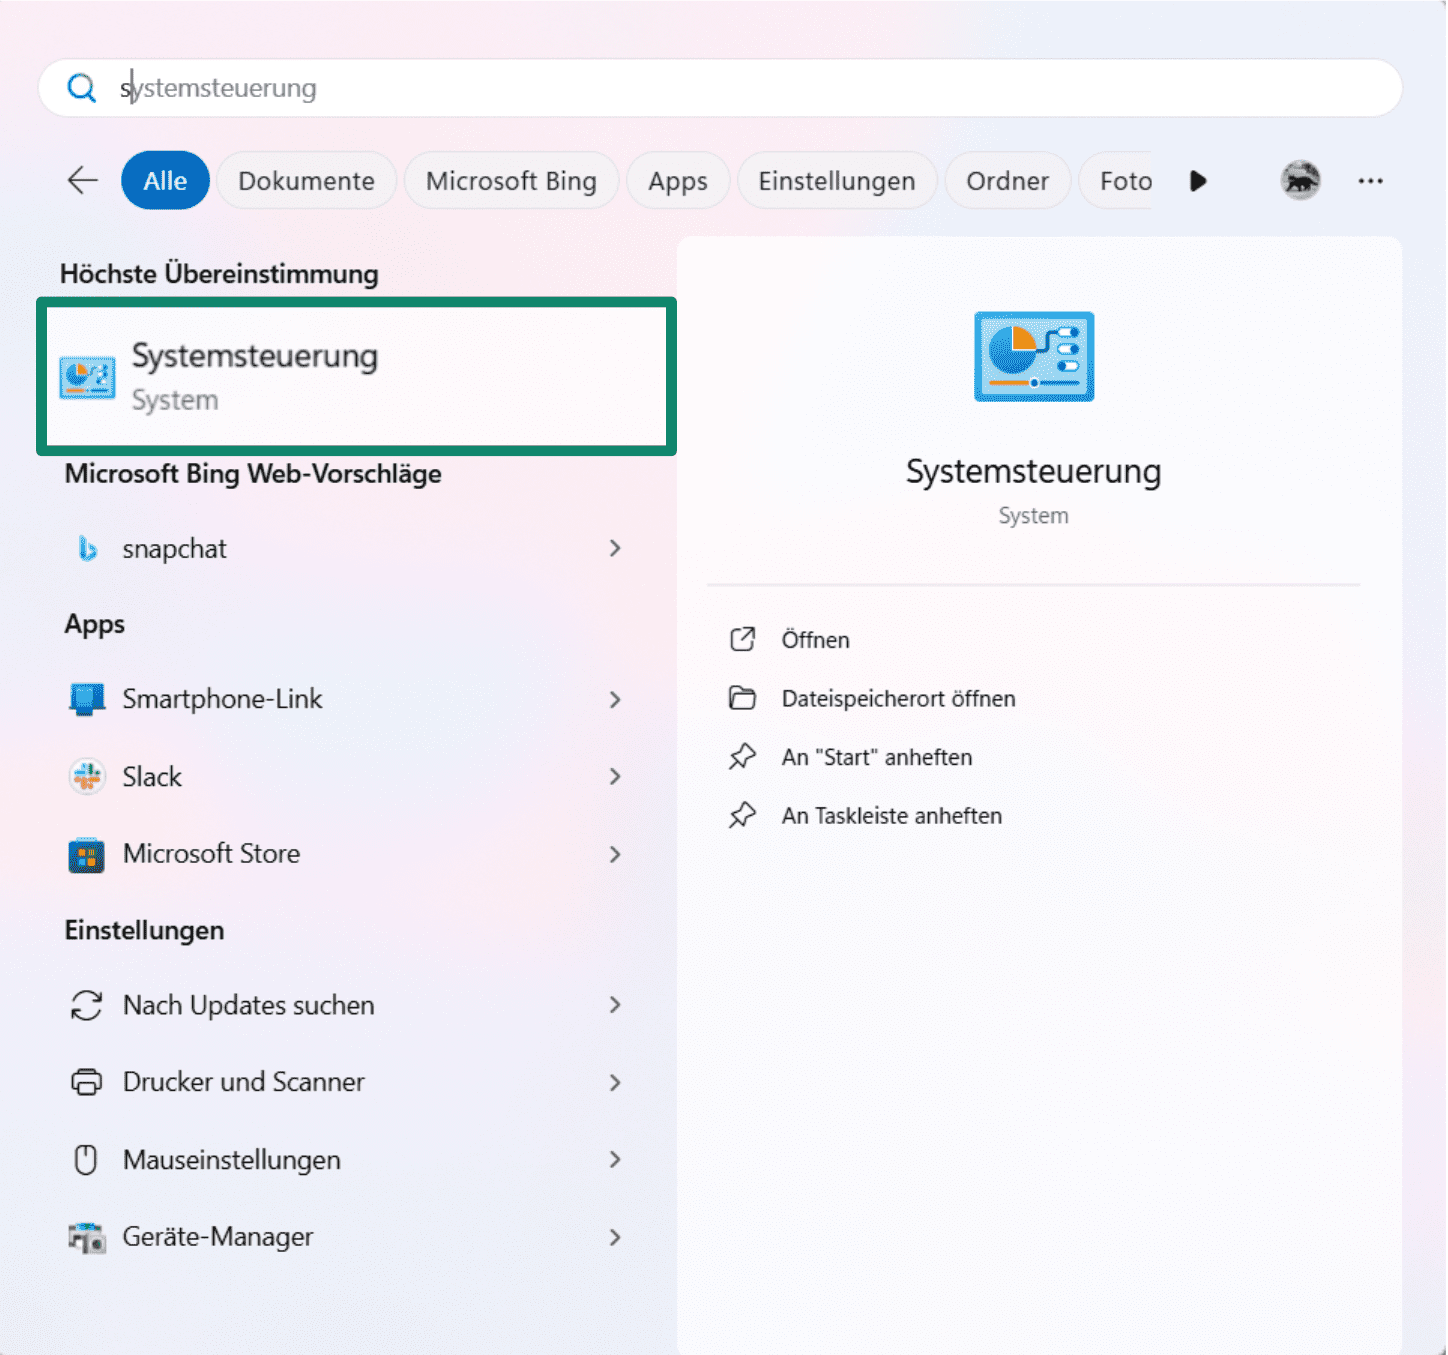Open Systemsteuerung via Öffnen

point(815,639)
